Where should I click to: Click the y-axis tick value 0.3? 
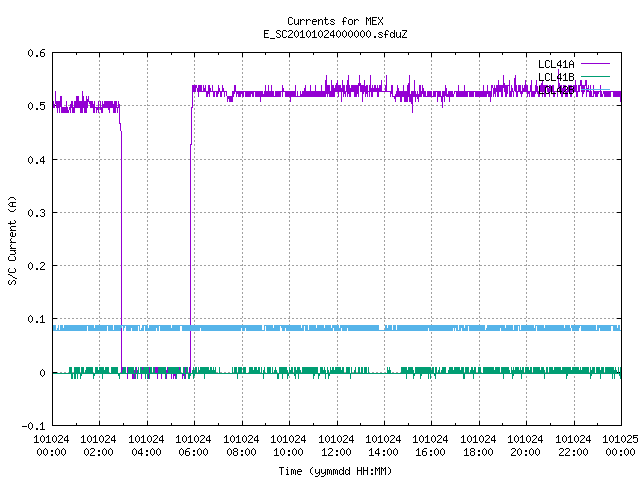click(x=36, y=213)
